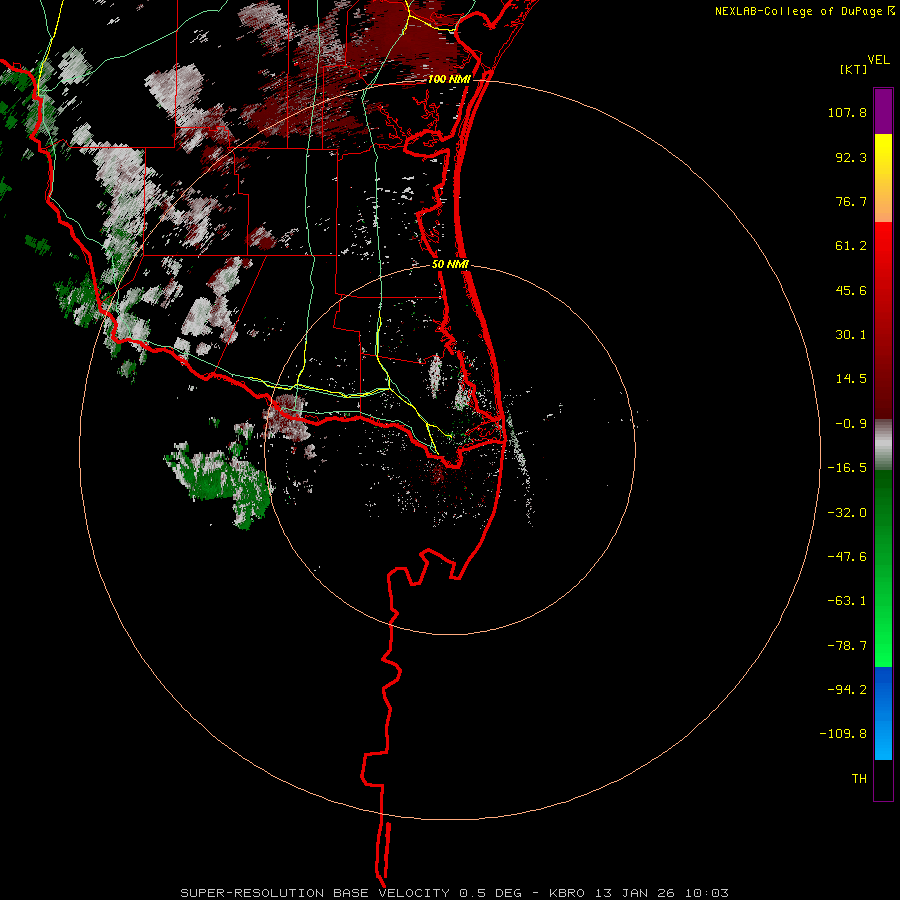The image size is (900, 900).
Task: Click the -94.2 legend value
Action: click(x=847, y=690)
